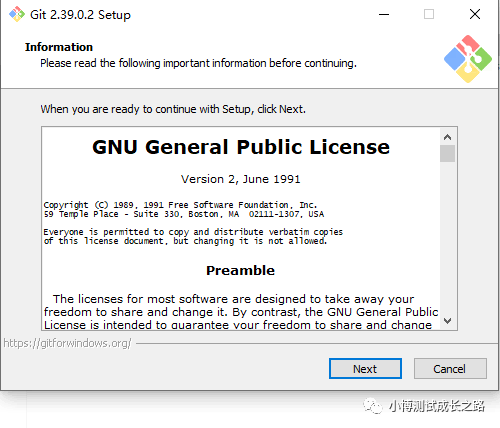Click the 'GNU General Public License' heading
This screenshot has width=500, height=428.
[241, 147]
